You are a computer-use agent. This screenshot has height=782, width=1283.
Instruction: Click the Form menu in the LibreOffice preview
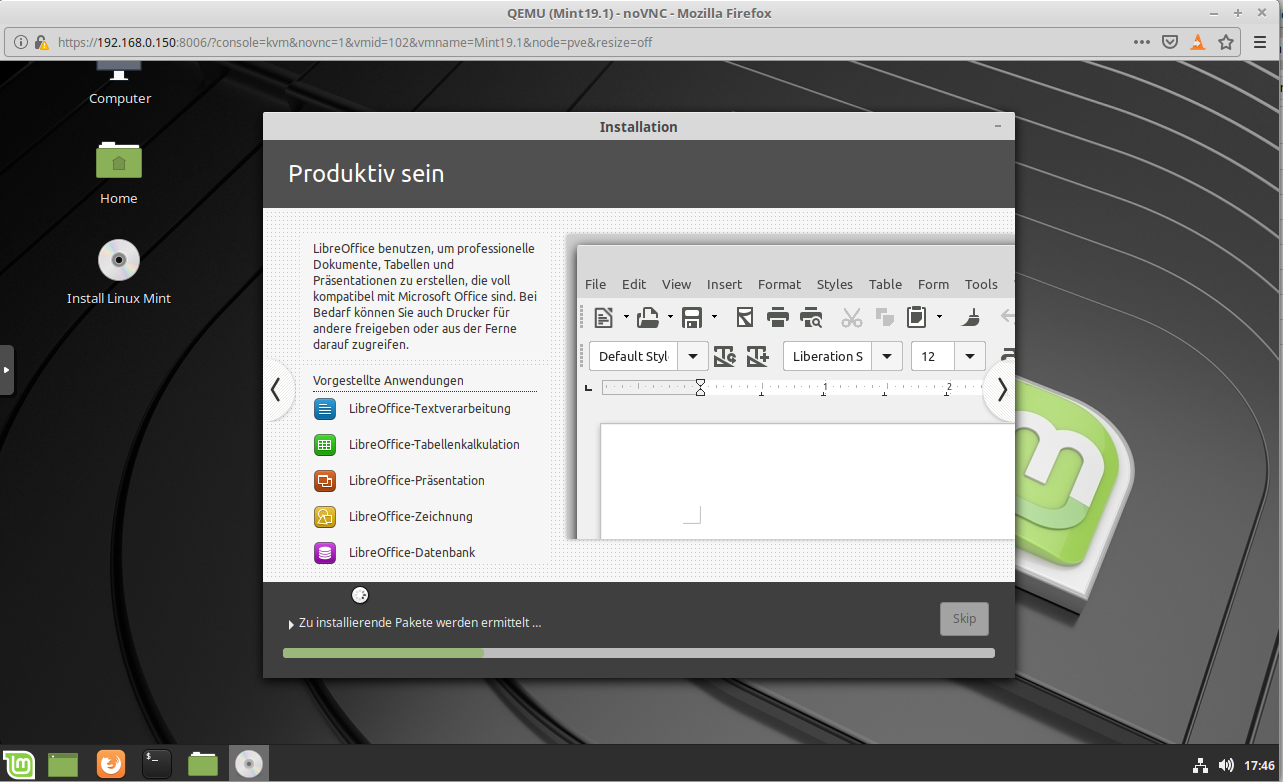click(933, 284)
